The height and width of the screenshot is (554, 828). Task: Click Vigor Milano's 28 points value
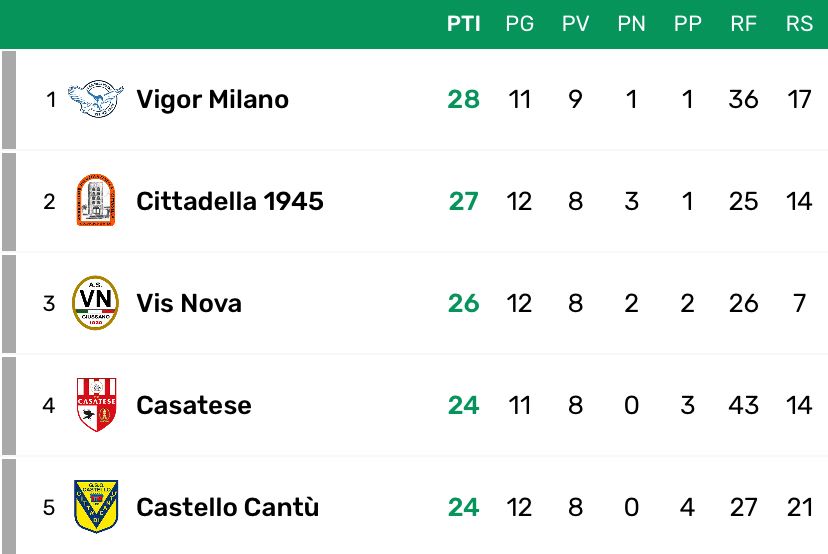point(464,99)
